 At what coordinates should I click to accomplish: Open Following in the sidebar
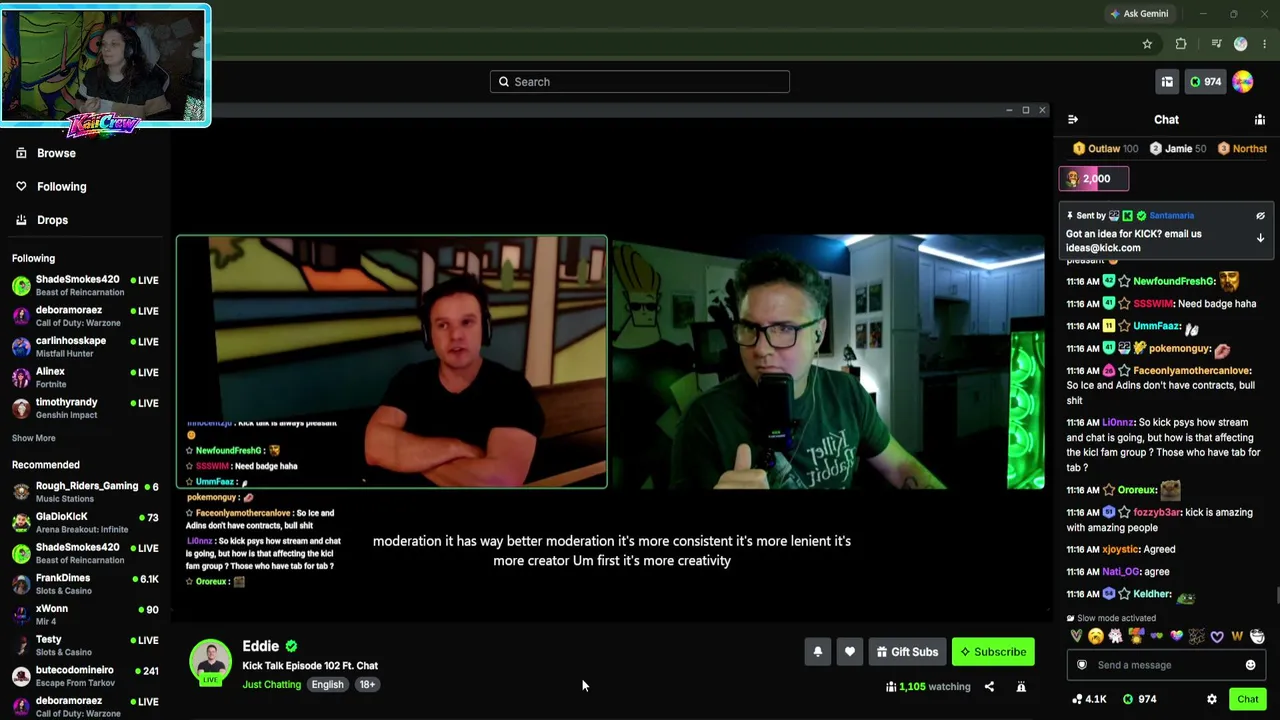[x=61, y=187]
